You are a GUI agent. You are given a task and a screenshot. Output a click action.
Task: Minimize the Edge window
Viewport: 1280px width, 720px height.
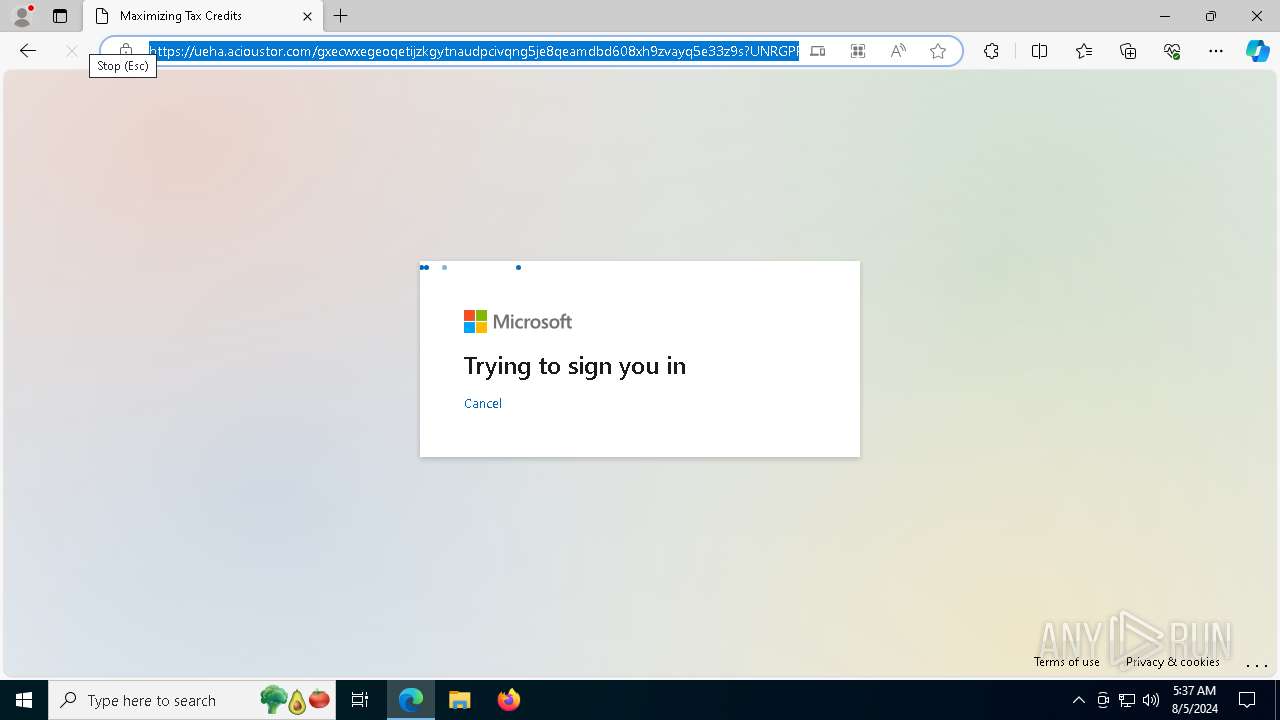click(x=1165, y=16)
